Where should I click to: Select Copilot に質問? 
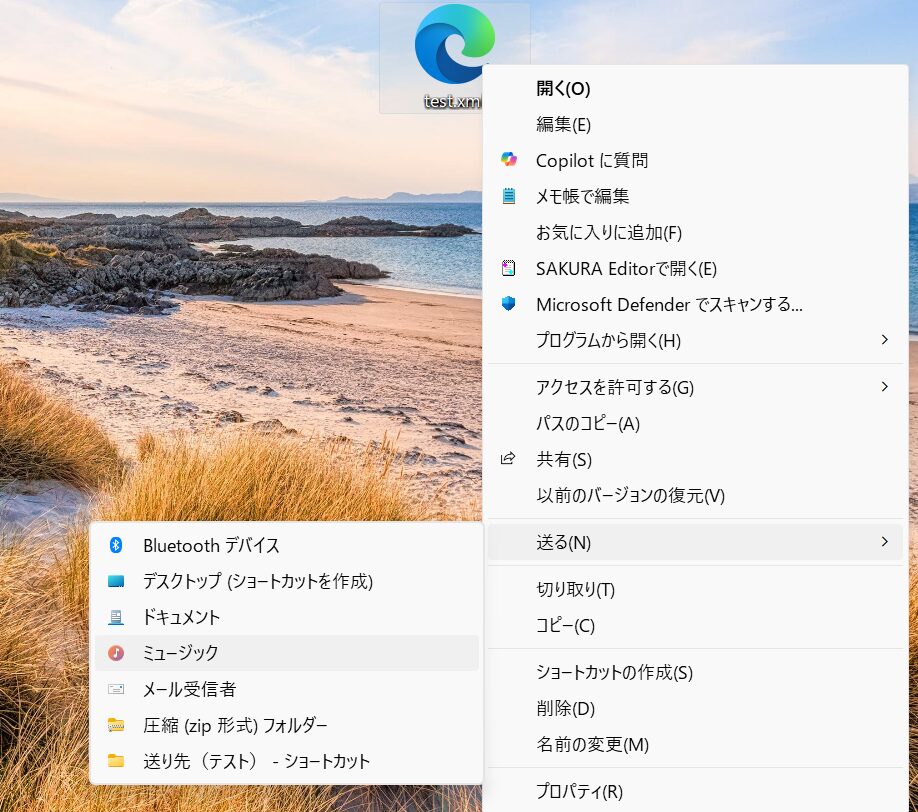click(x=695, y=160)
